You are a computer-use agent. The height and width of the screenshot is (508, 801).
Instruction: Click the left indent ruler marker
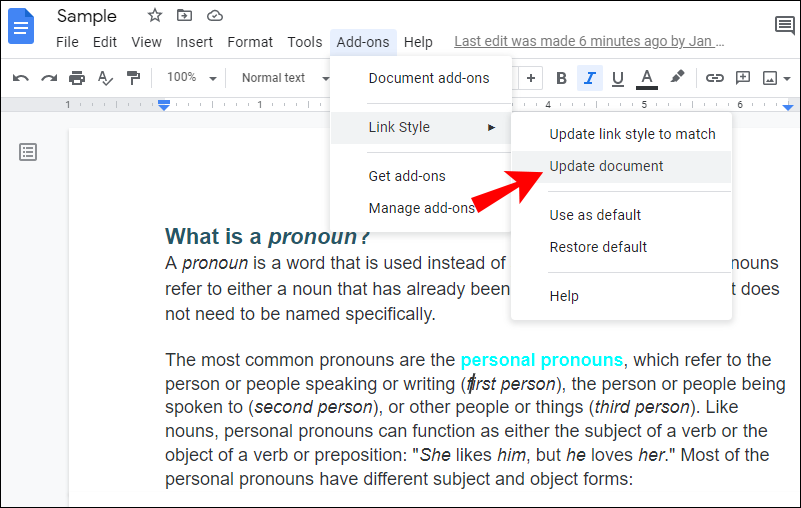click(x=163, y=105)
